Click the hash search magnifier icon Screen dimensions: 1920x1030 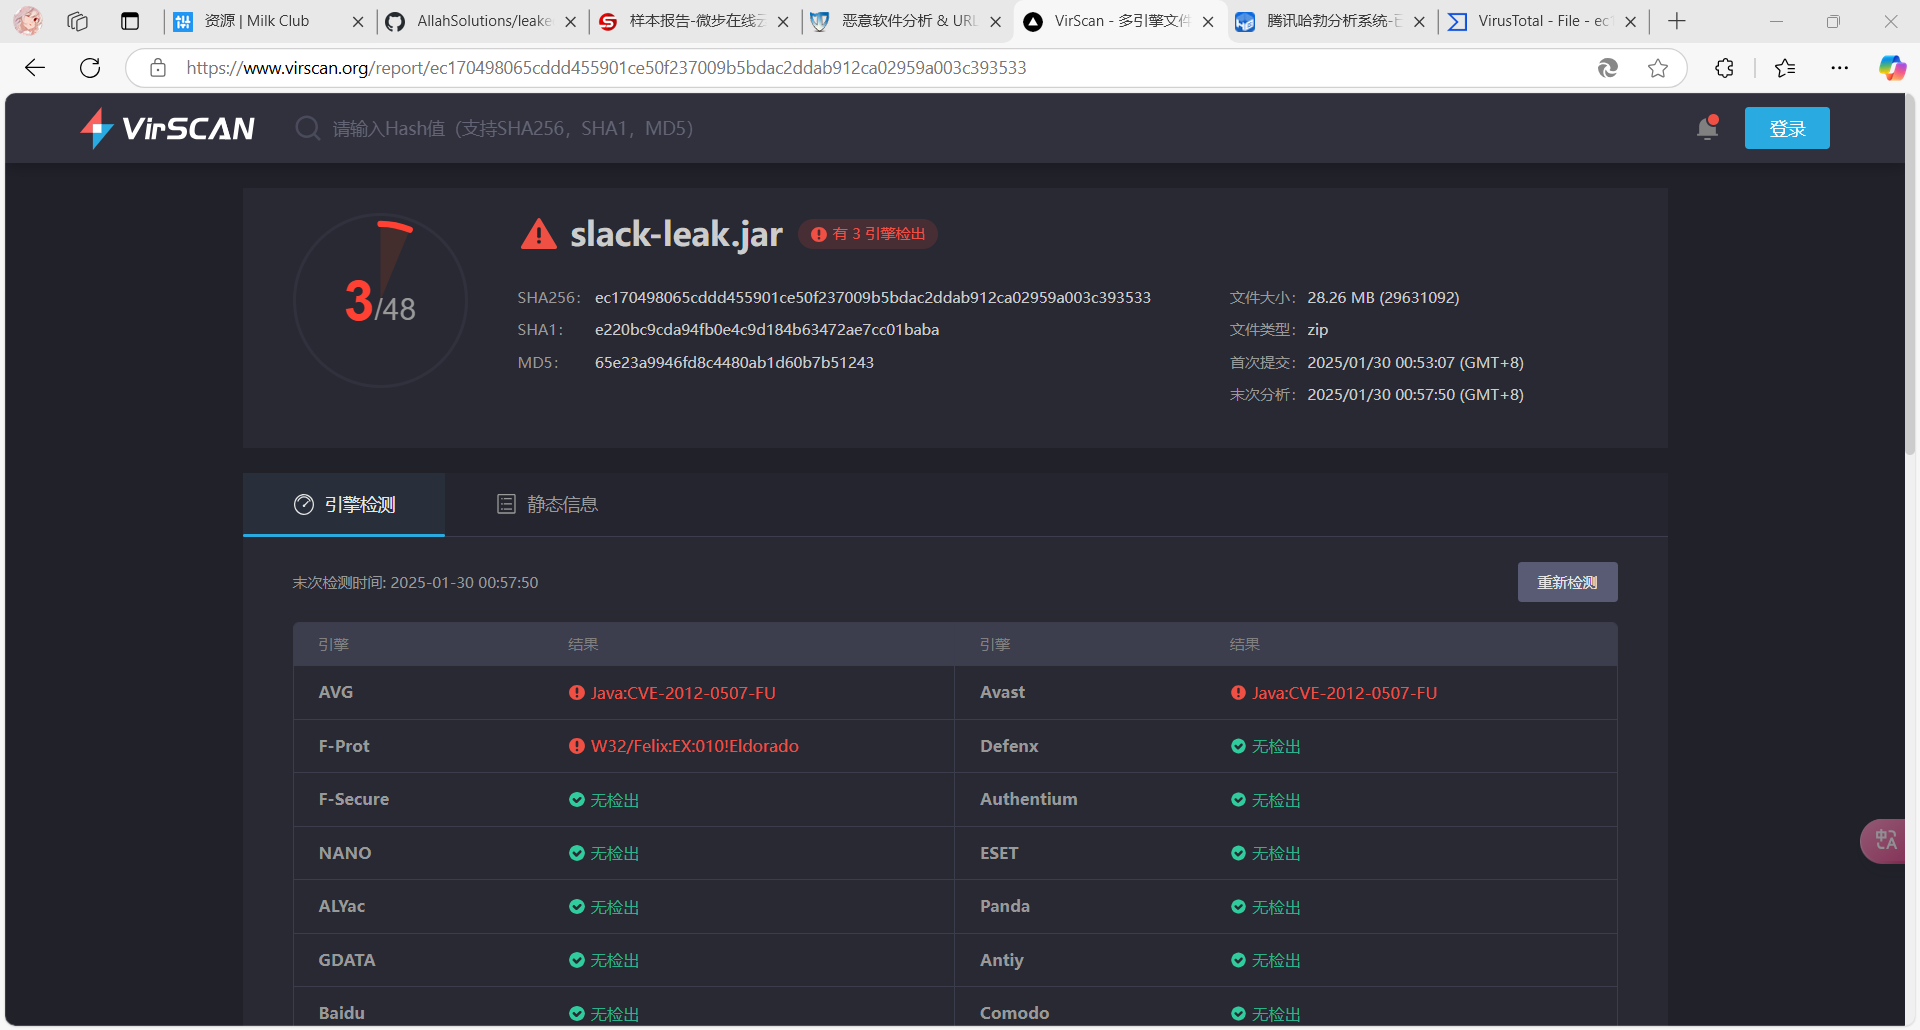coord(307,128)
